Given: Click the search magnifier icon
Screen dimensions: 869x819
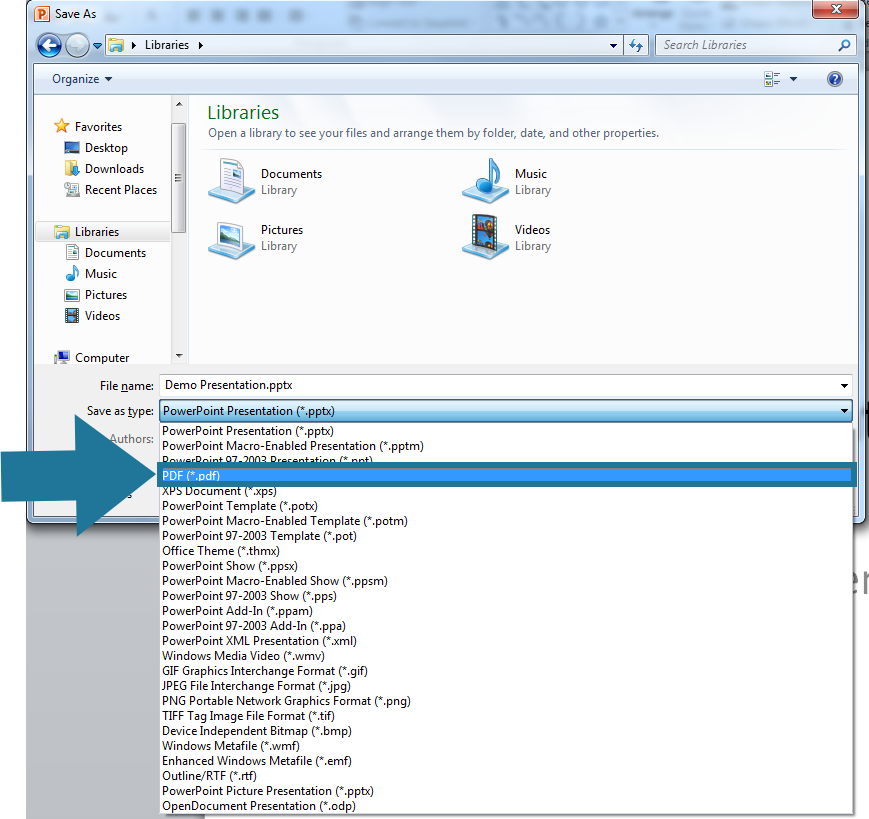Looking at the screenshot, I should (844, 45).
